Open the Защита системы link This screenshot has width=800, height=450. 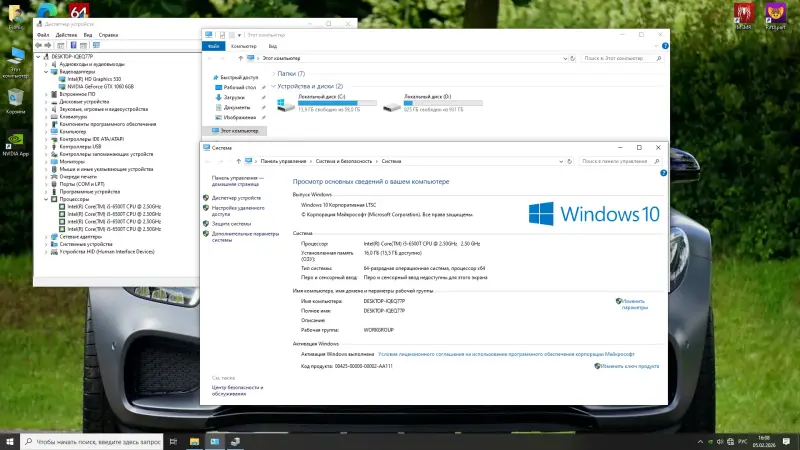click(x=231, y=224)
